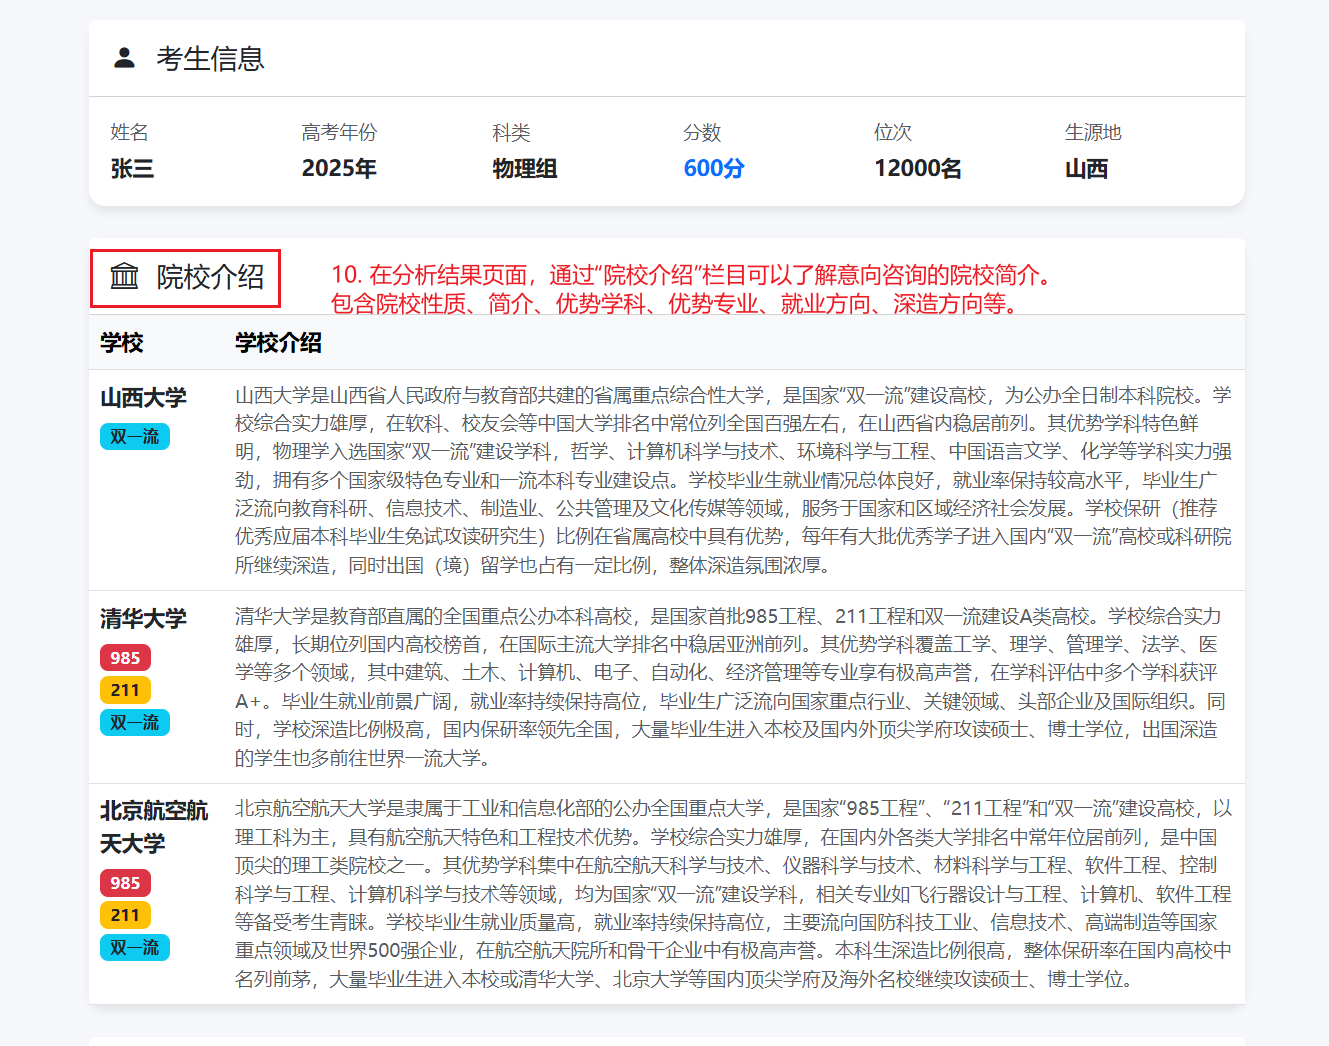Select the 清华大学 school name
1329x1046 pixels.
click(143, 619)
